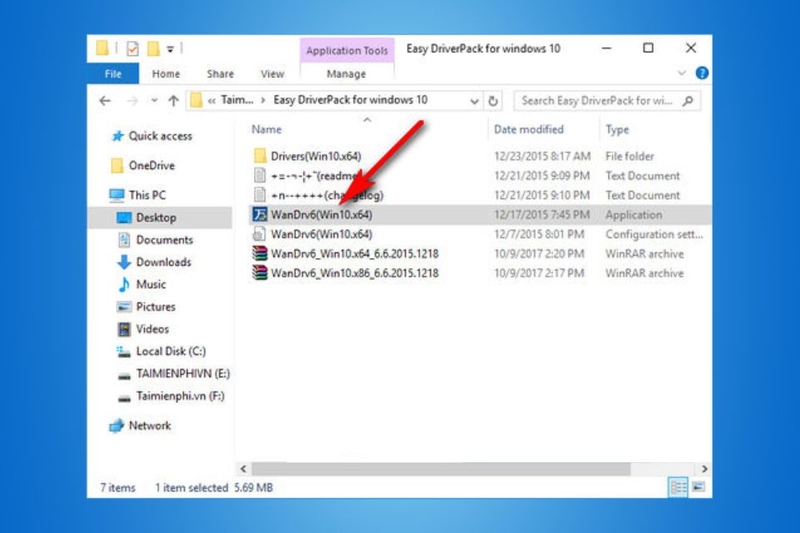
Task: Sort by the Name column header
Action: [x=266, y=130]
